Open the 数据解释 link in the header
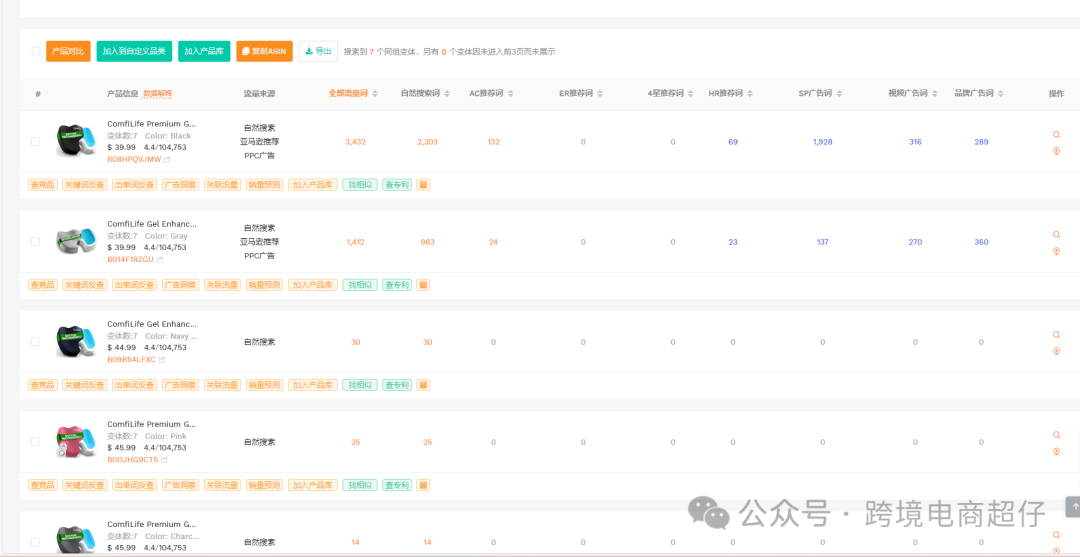Viewport: 1080px width, 557px height. pyautogui.click(x=157, y=94)
